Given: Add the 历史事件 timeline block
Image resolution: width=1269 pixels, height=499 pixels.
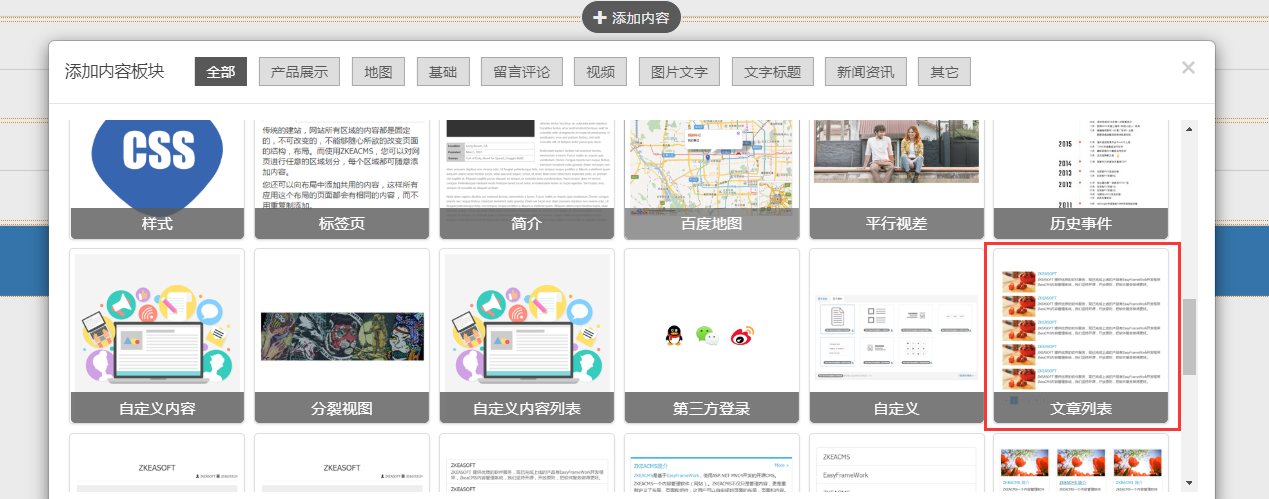Looking at the screenshot, I should tap(1081, 178).
